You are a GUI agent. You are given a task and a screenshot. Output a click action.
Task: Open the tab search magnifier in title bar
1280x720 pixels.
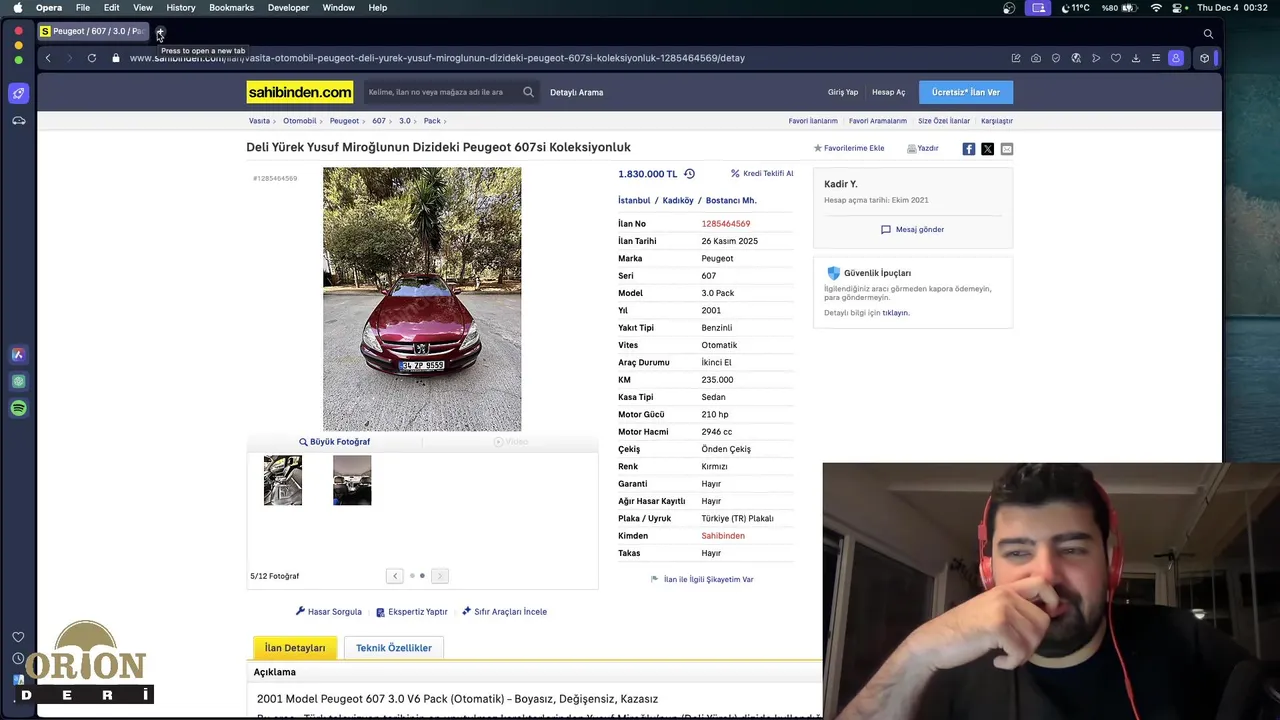click(1208, 33)
